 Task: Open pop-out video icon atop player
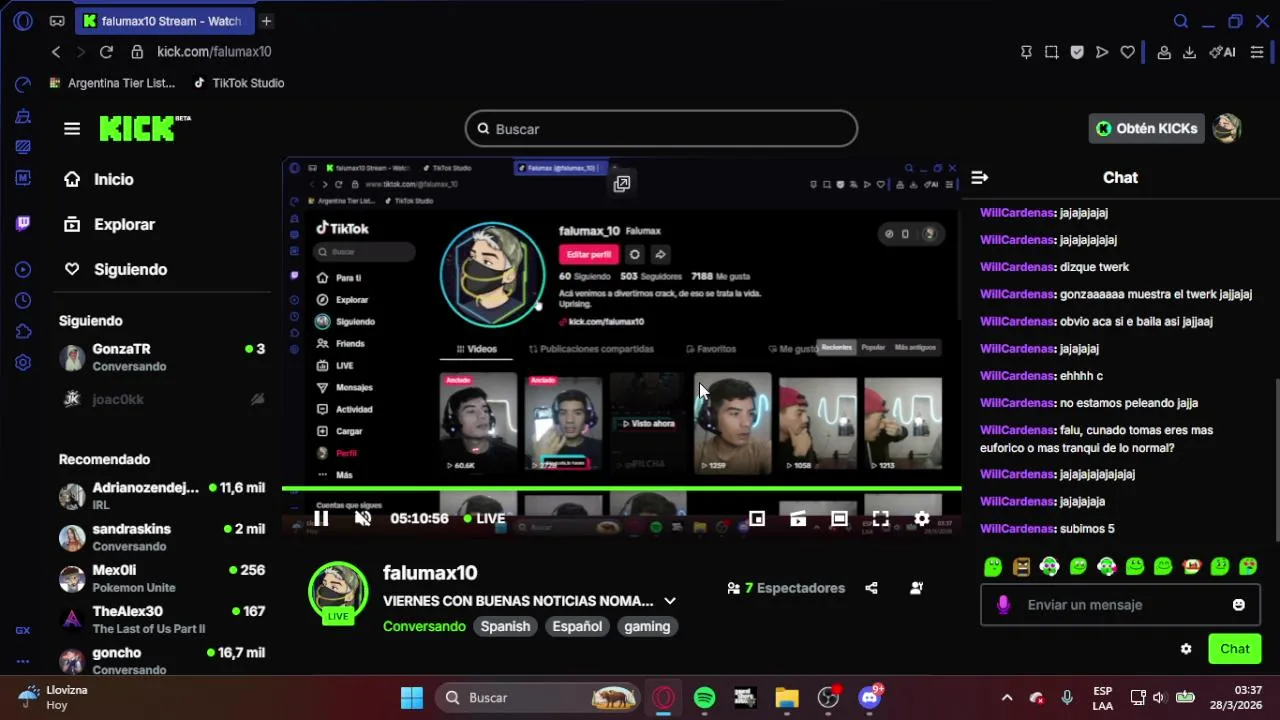(x=622, y=183)
